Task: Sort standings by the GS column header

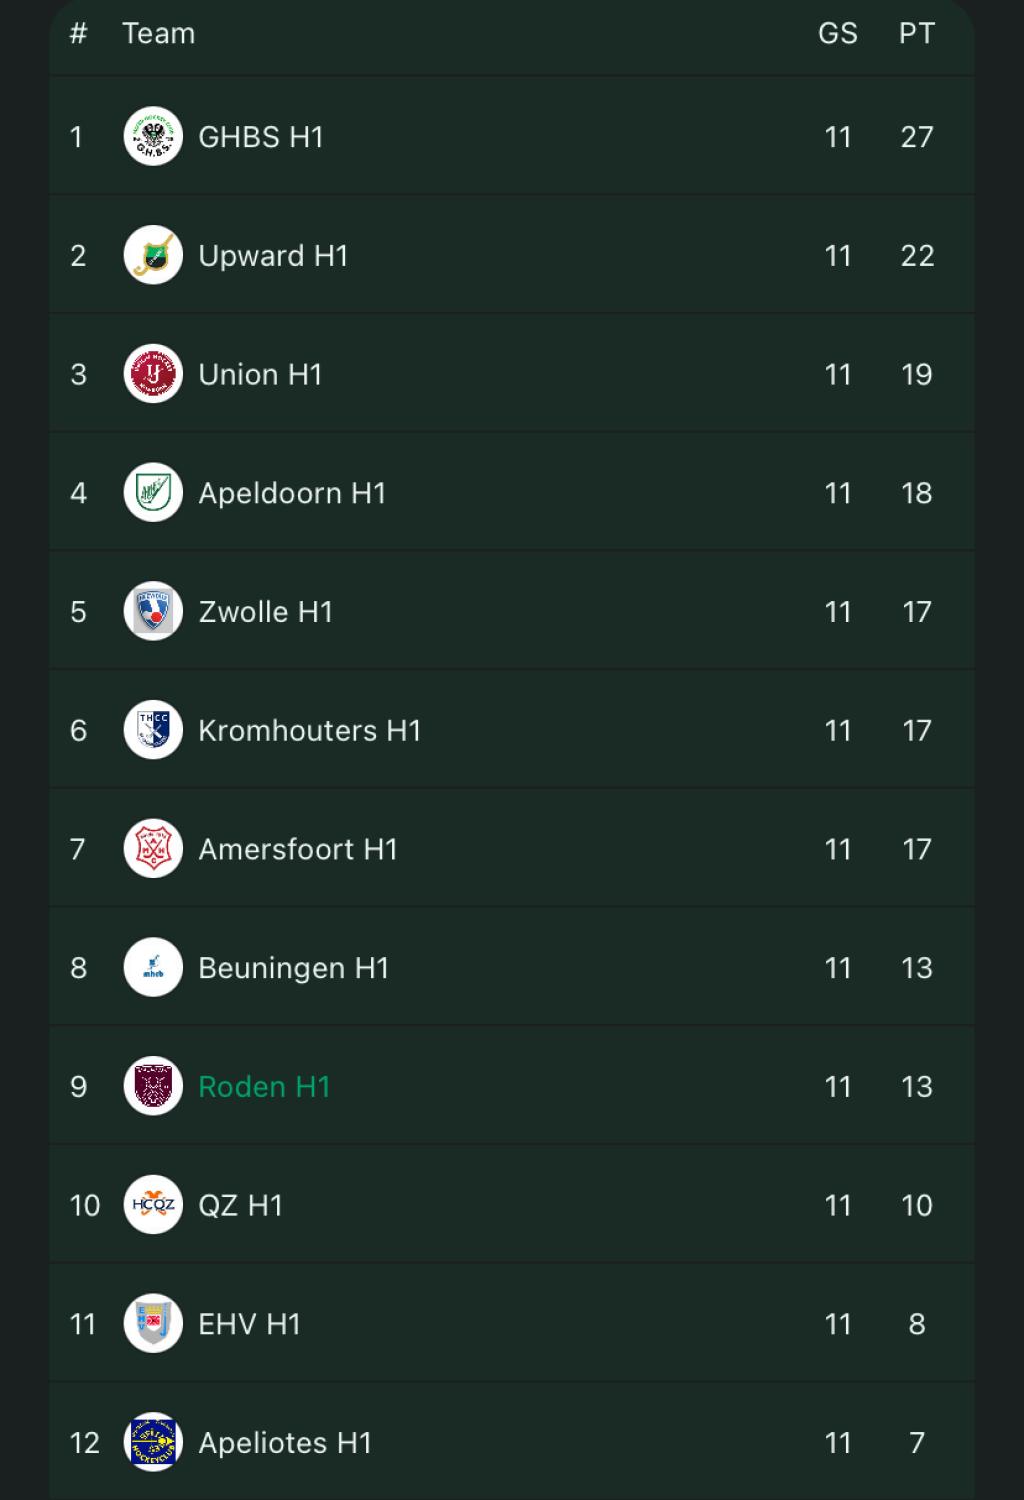Action: [838, 33]
